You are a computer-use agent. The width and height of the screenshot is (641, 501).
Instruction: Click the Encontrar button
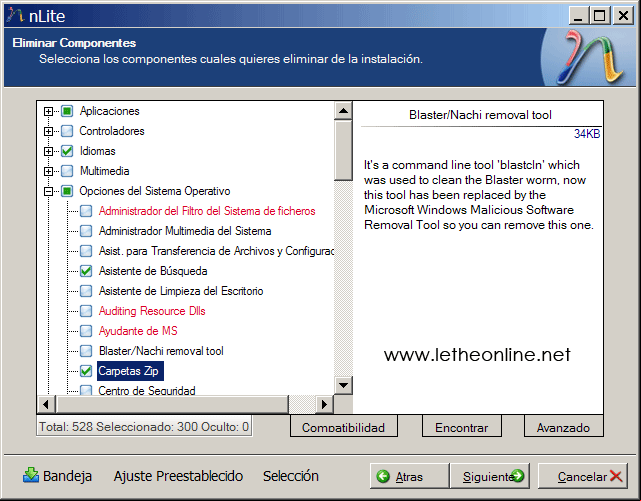462,427
